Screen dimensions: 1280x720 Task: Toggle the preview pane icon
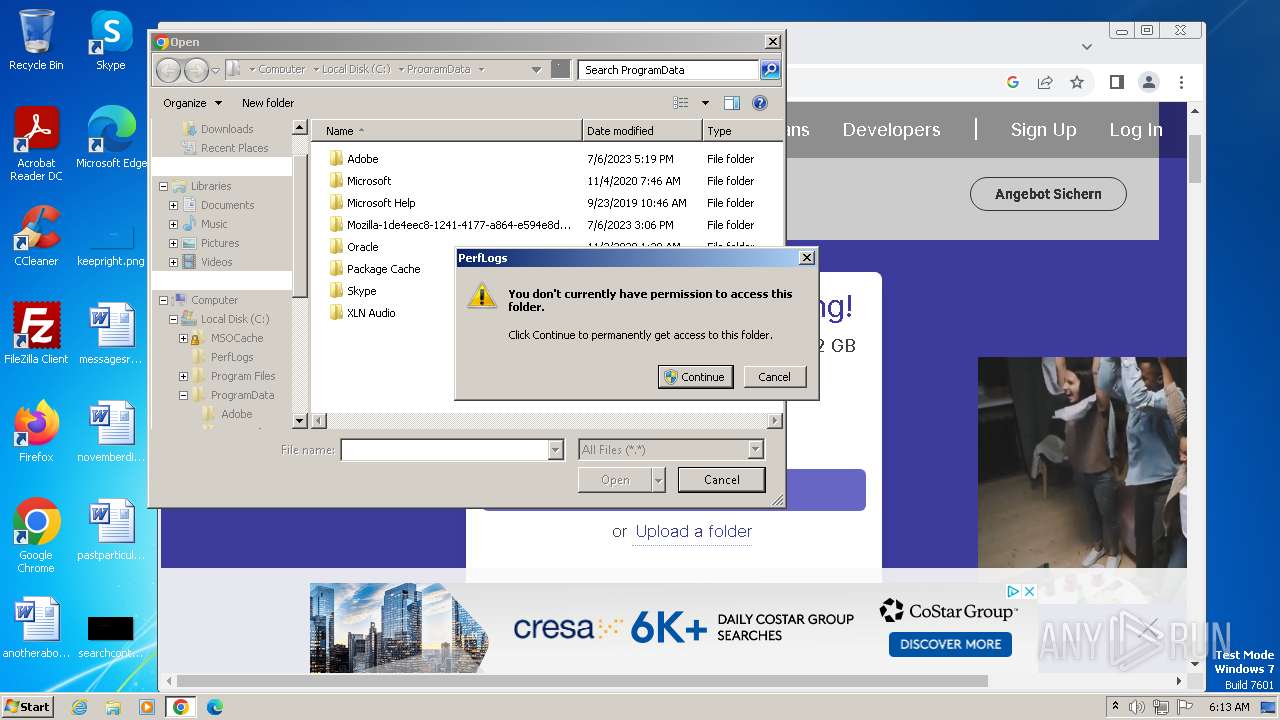[x=732, y=103]
